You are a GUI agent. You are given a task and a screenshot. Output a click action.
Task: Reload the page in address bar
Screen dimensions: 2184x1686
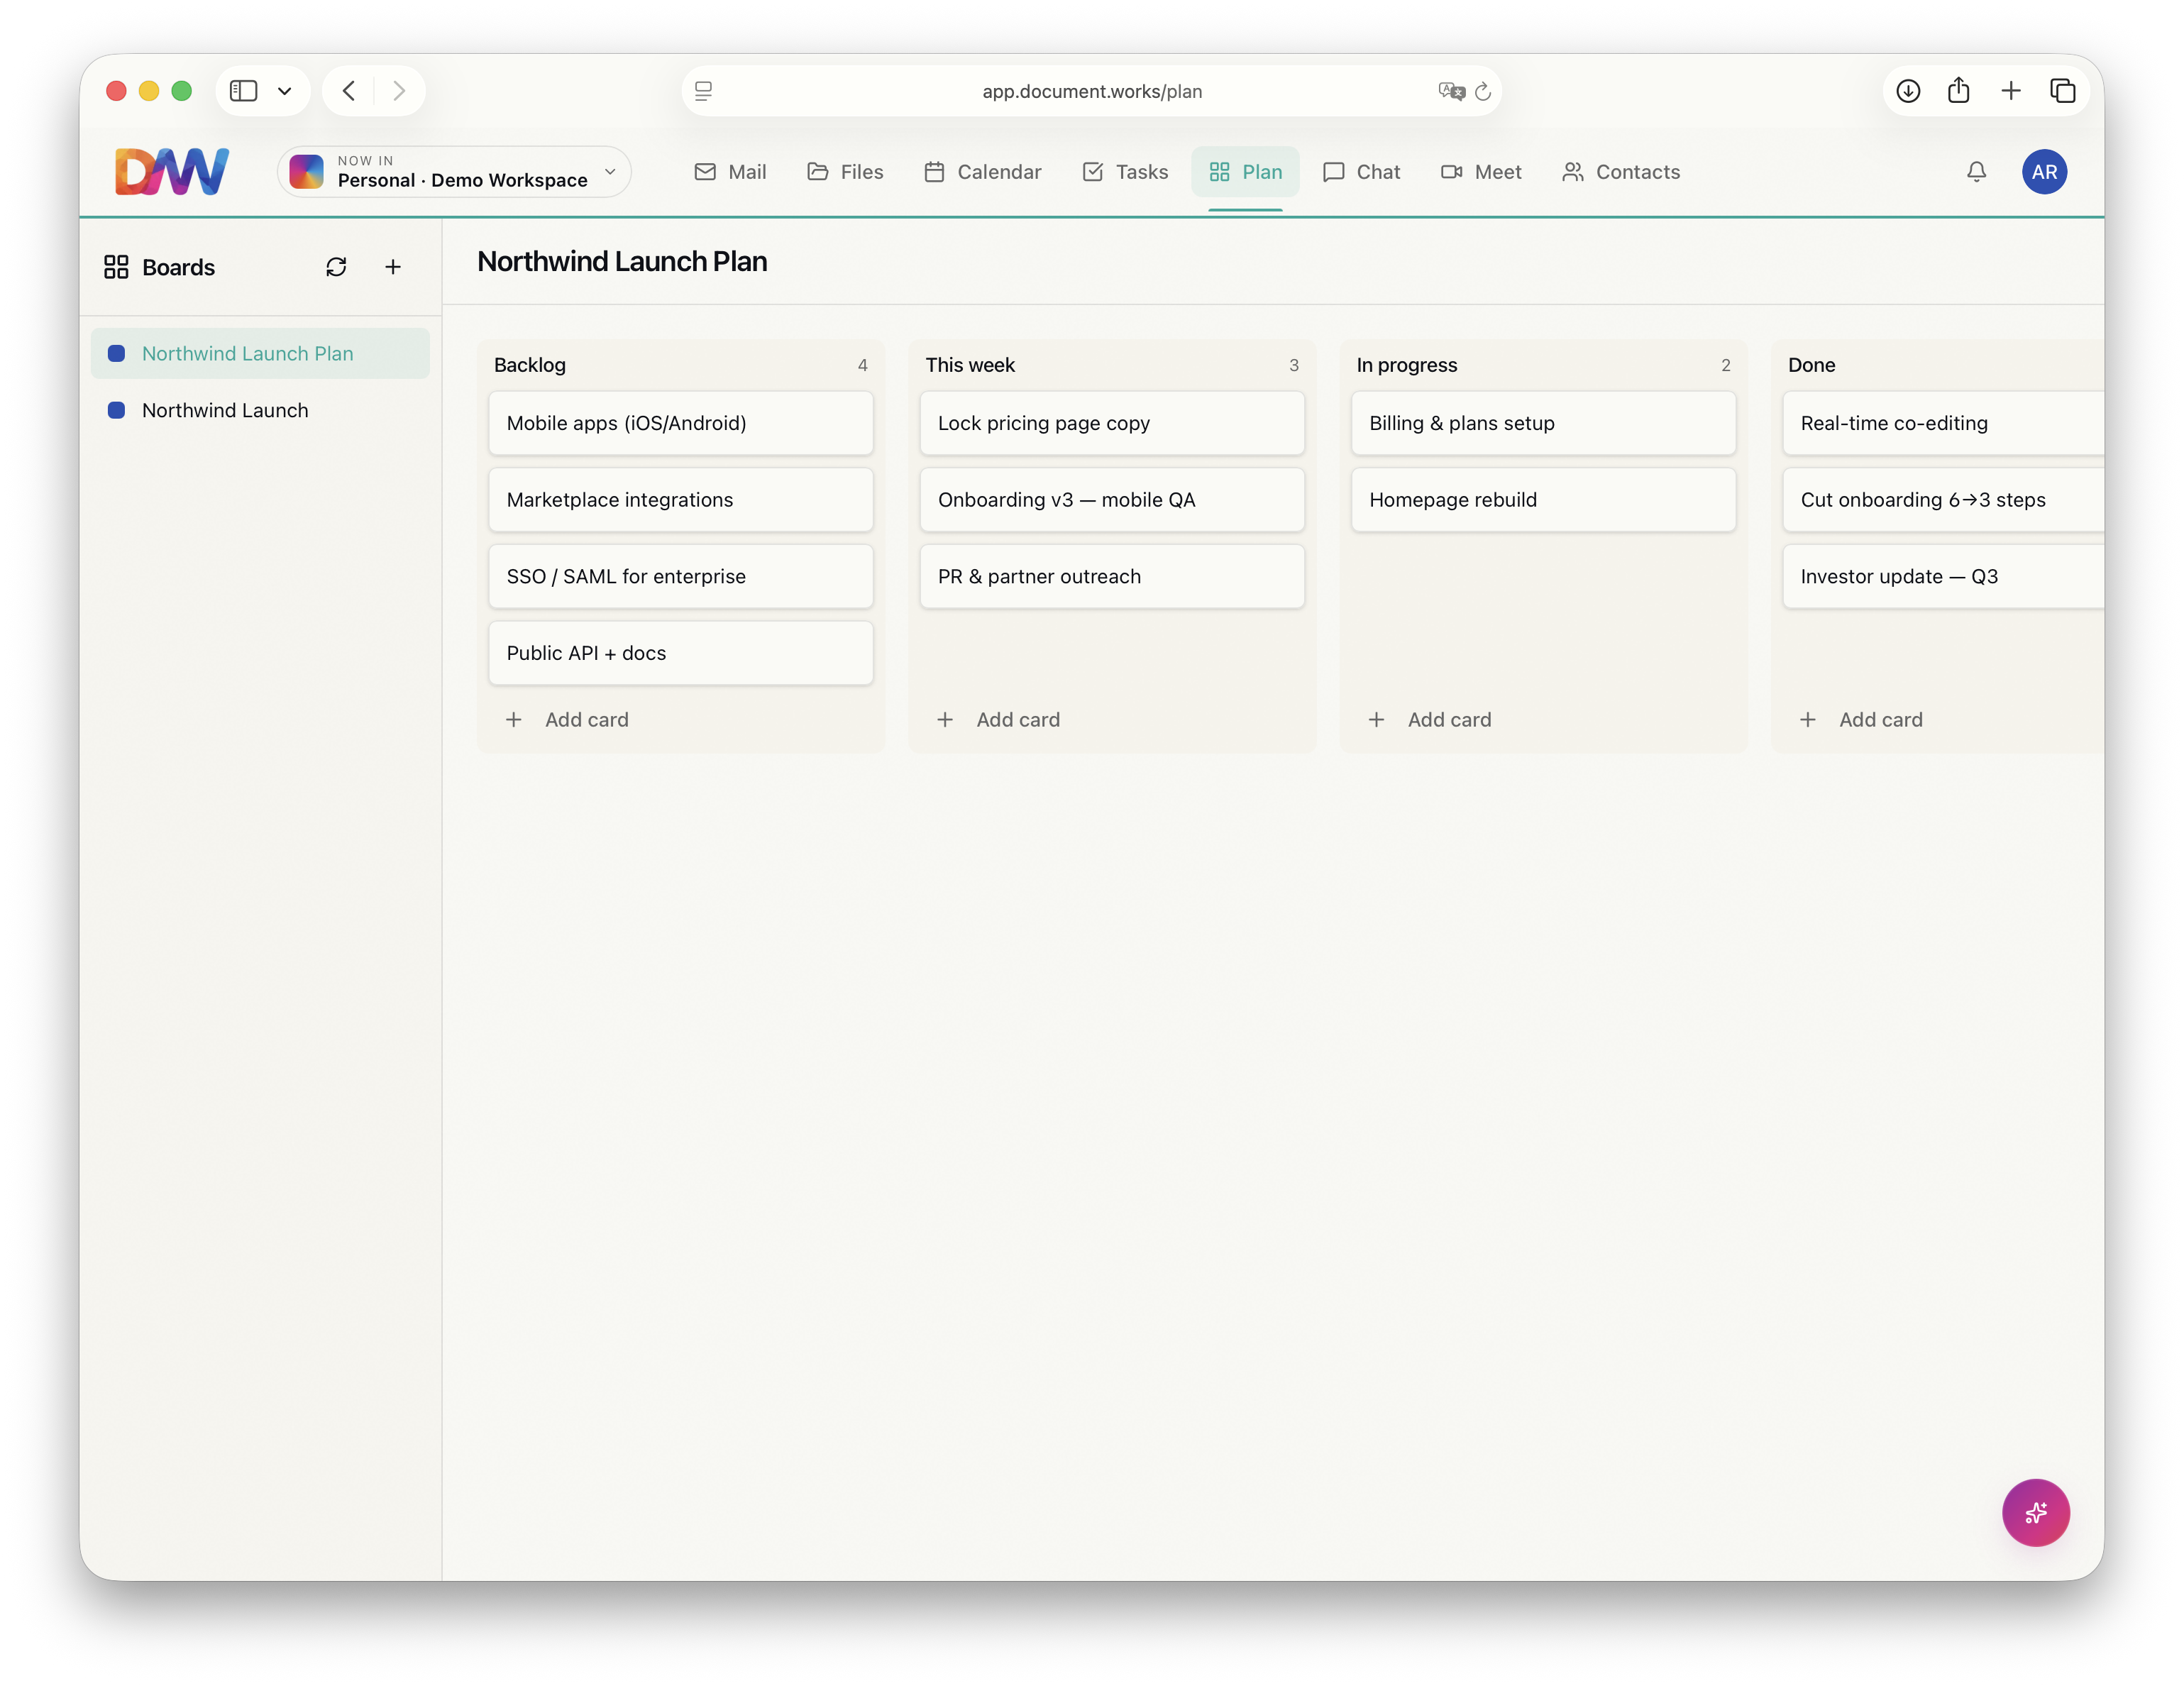[1483, 91]
